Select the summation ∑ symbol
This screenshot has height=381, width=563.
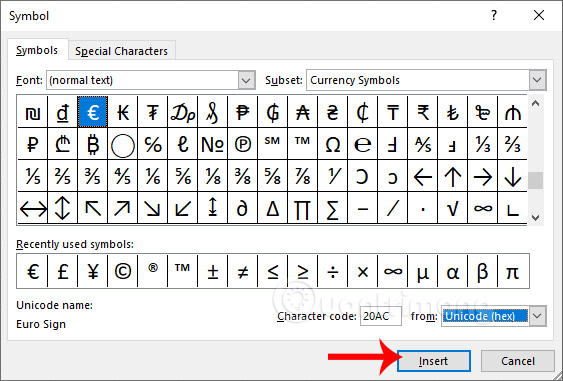click(332, 208)
